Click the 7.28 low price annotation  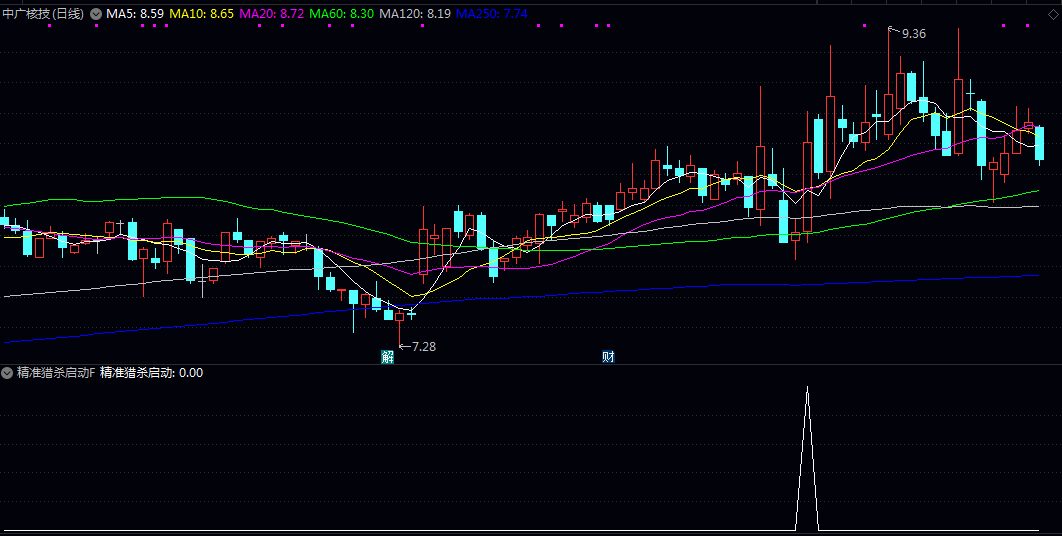423,347
